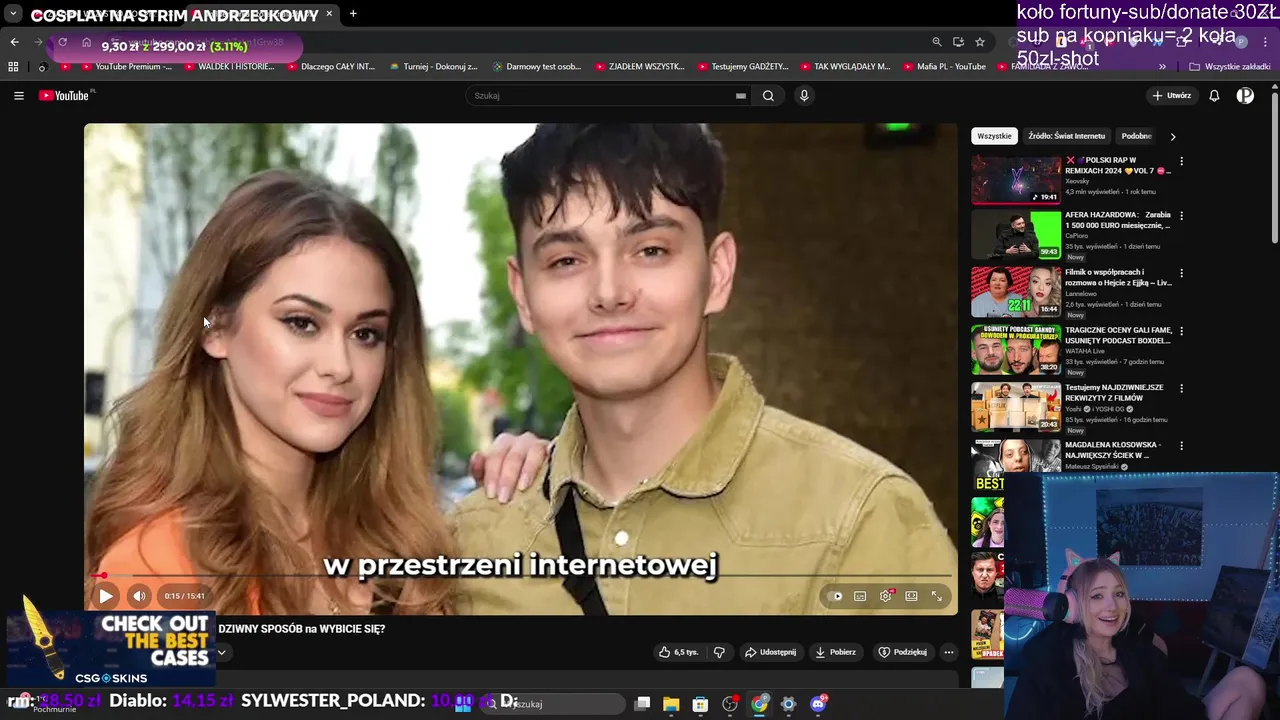This screenshot has width=1280, height=720.
Task: Switch the player to theater mode
Action: tap(911, 596)
